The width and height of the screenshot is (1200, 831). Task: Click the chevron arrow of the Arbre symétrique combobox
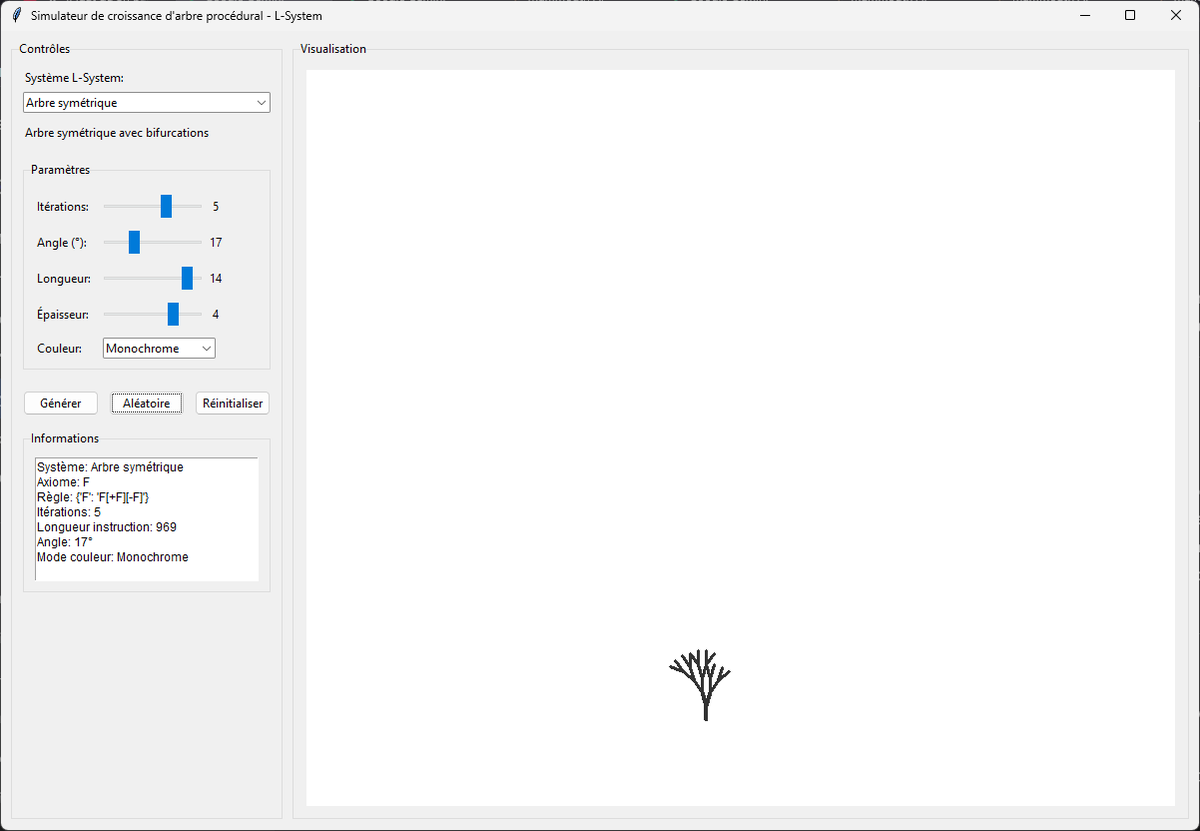[260, 102]
